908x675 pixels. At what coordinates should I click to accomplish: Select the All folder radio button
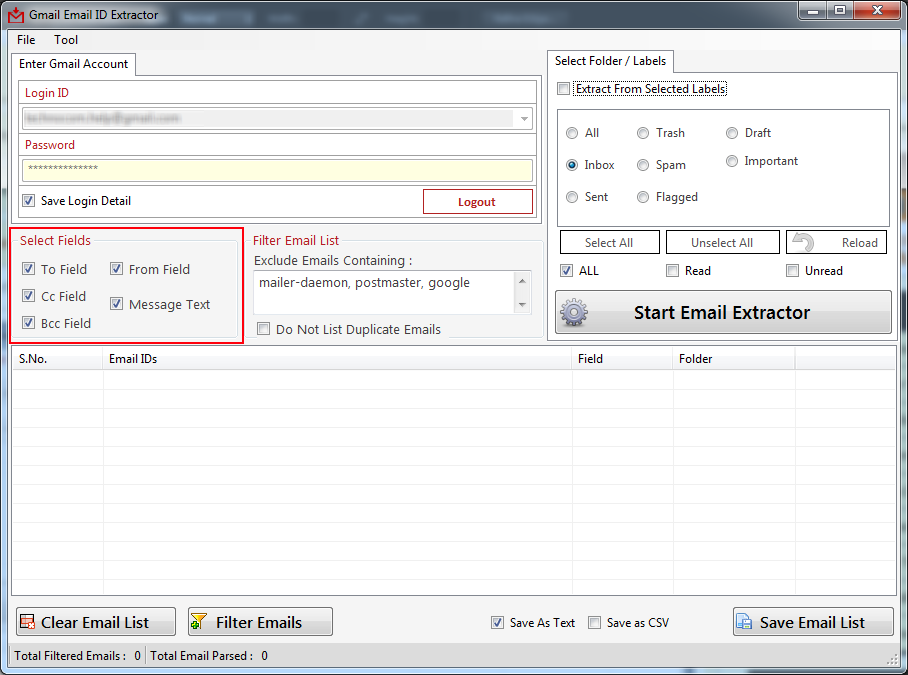click(x=572, y=133)
